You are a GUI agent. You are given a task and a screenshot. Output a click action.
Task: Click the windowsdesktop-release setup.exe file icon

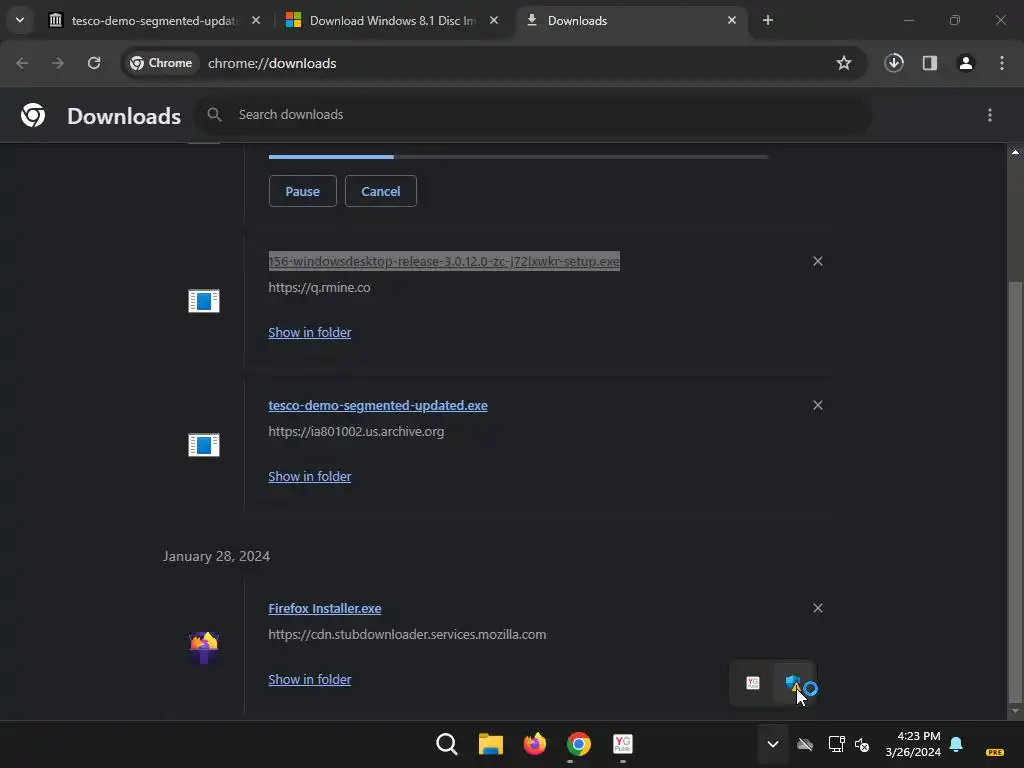tap(204, 301)
